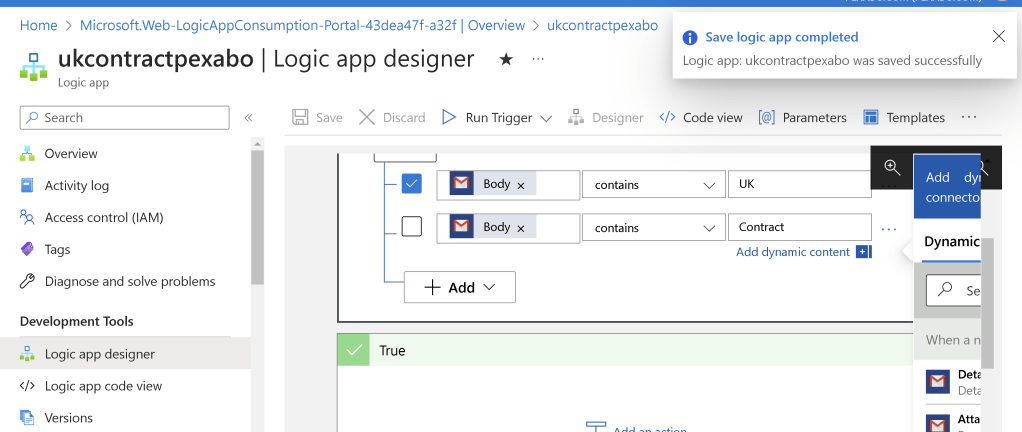Collapse the left sidebar menu
Image resolution: width=1022 pixels, height=432 pixels.
248,118
